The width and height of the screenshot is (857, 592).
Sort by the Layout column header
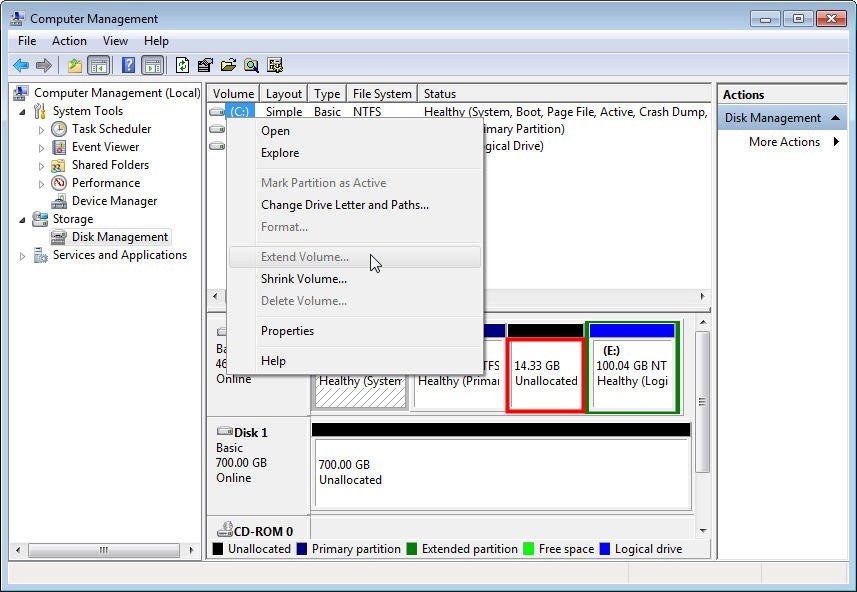tap(284, 93)
